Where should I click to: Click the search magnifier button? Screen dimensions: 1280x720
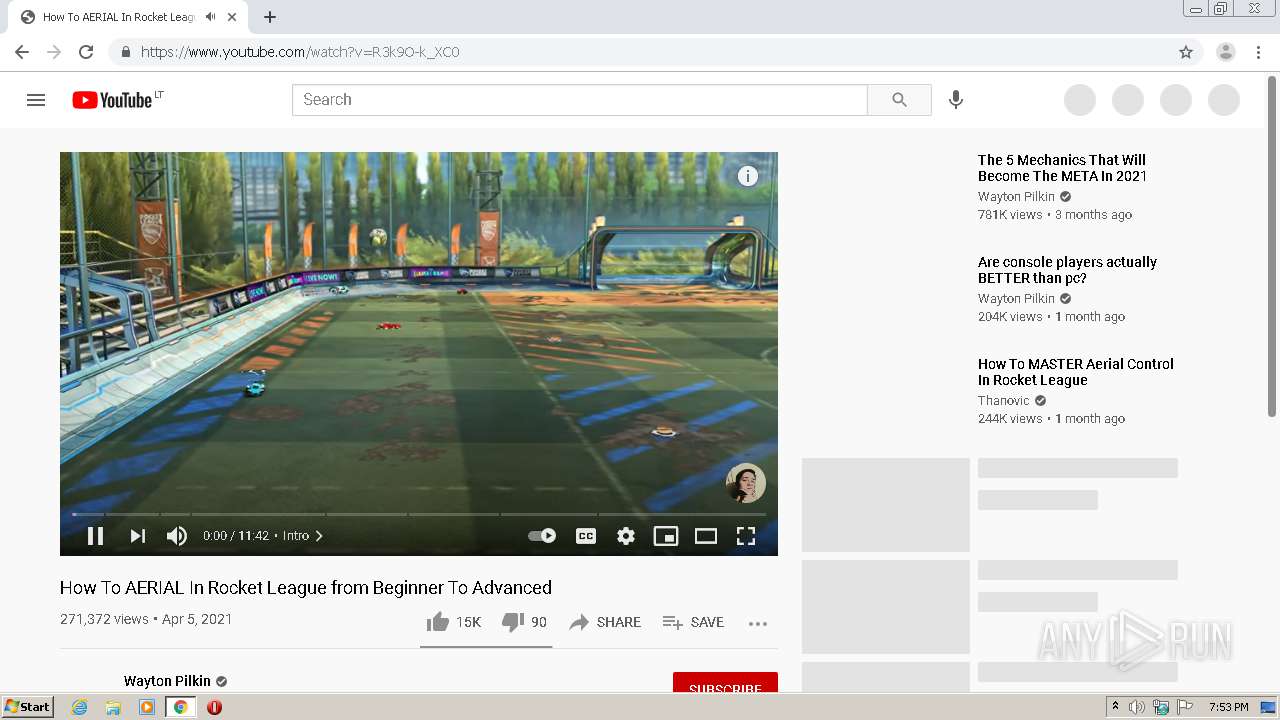coord(899,100)
